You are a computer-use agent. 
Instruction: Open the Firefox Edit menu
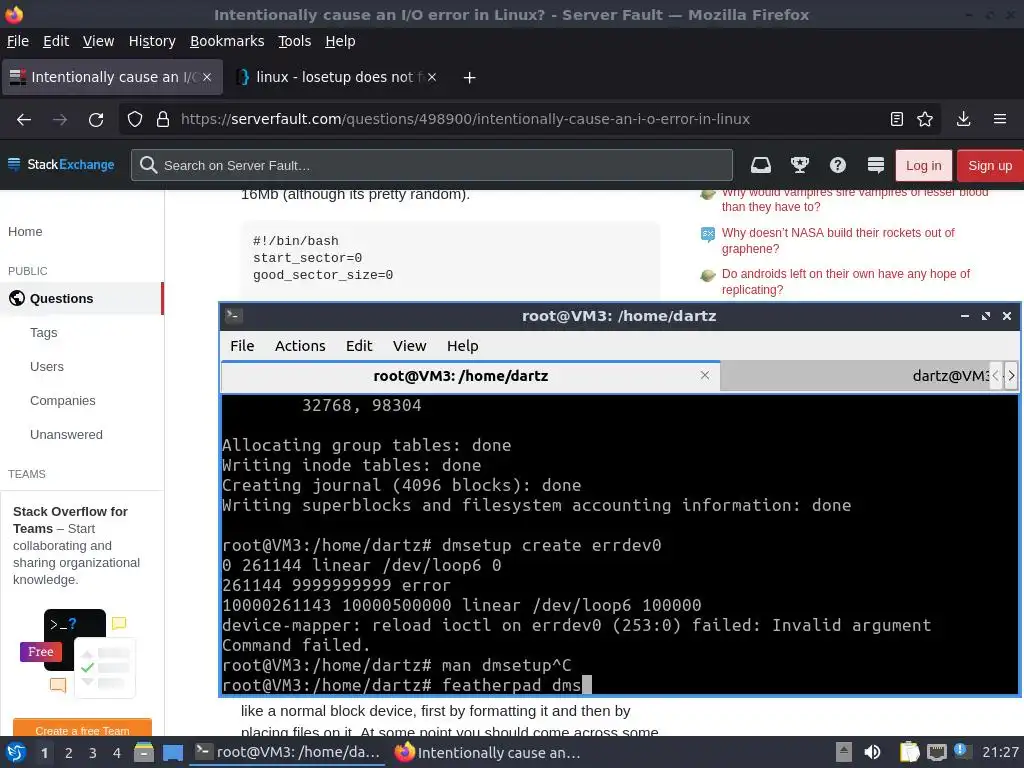pos(56,41)
